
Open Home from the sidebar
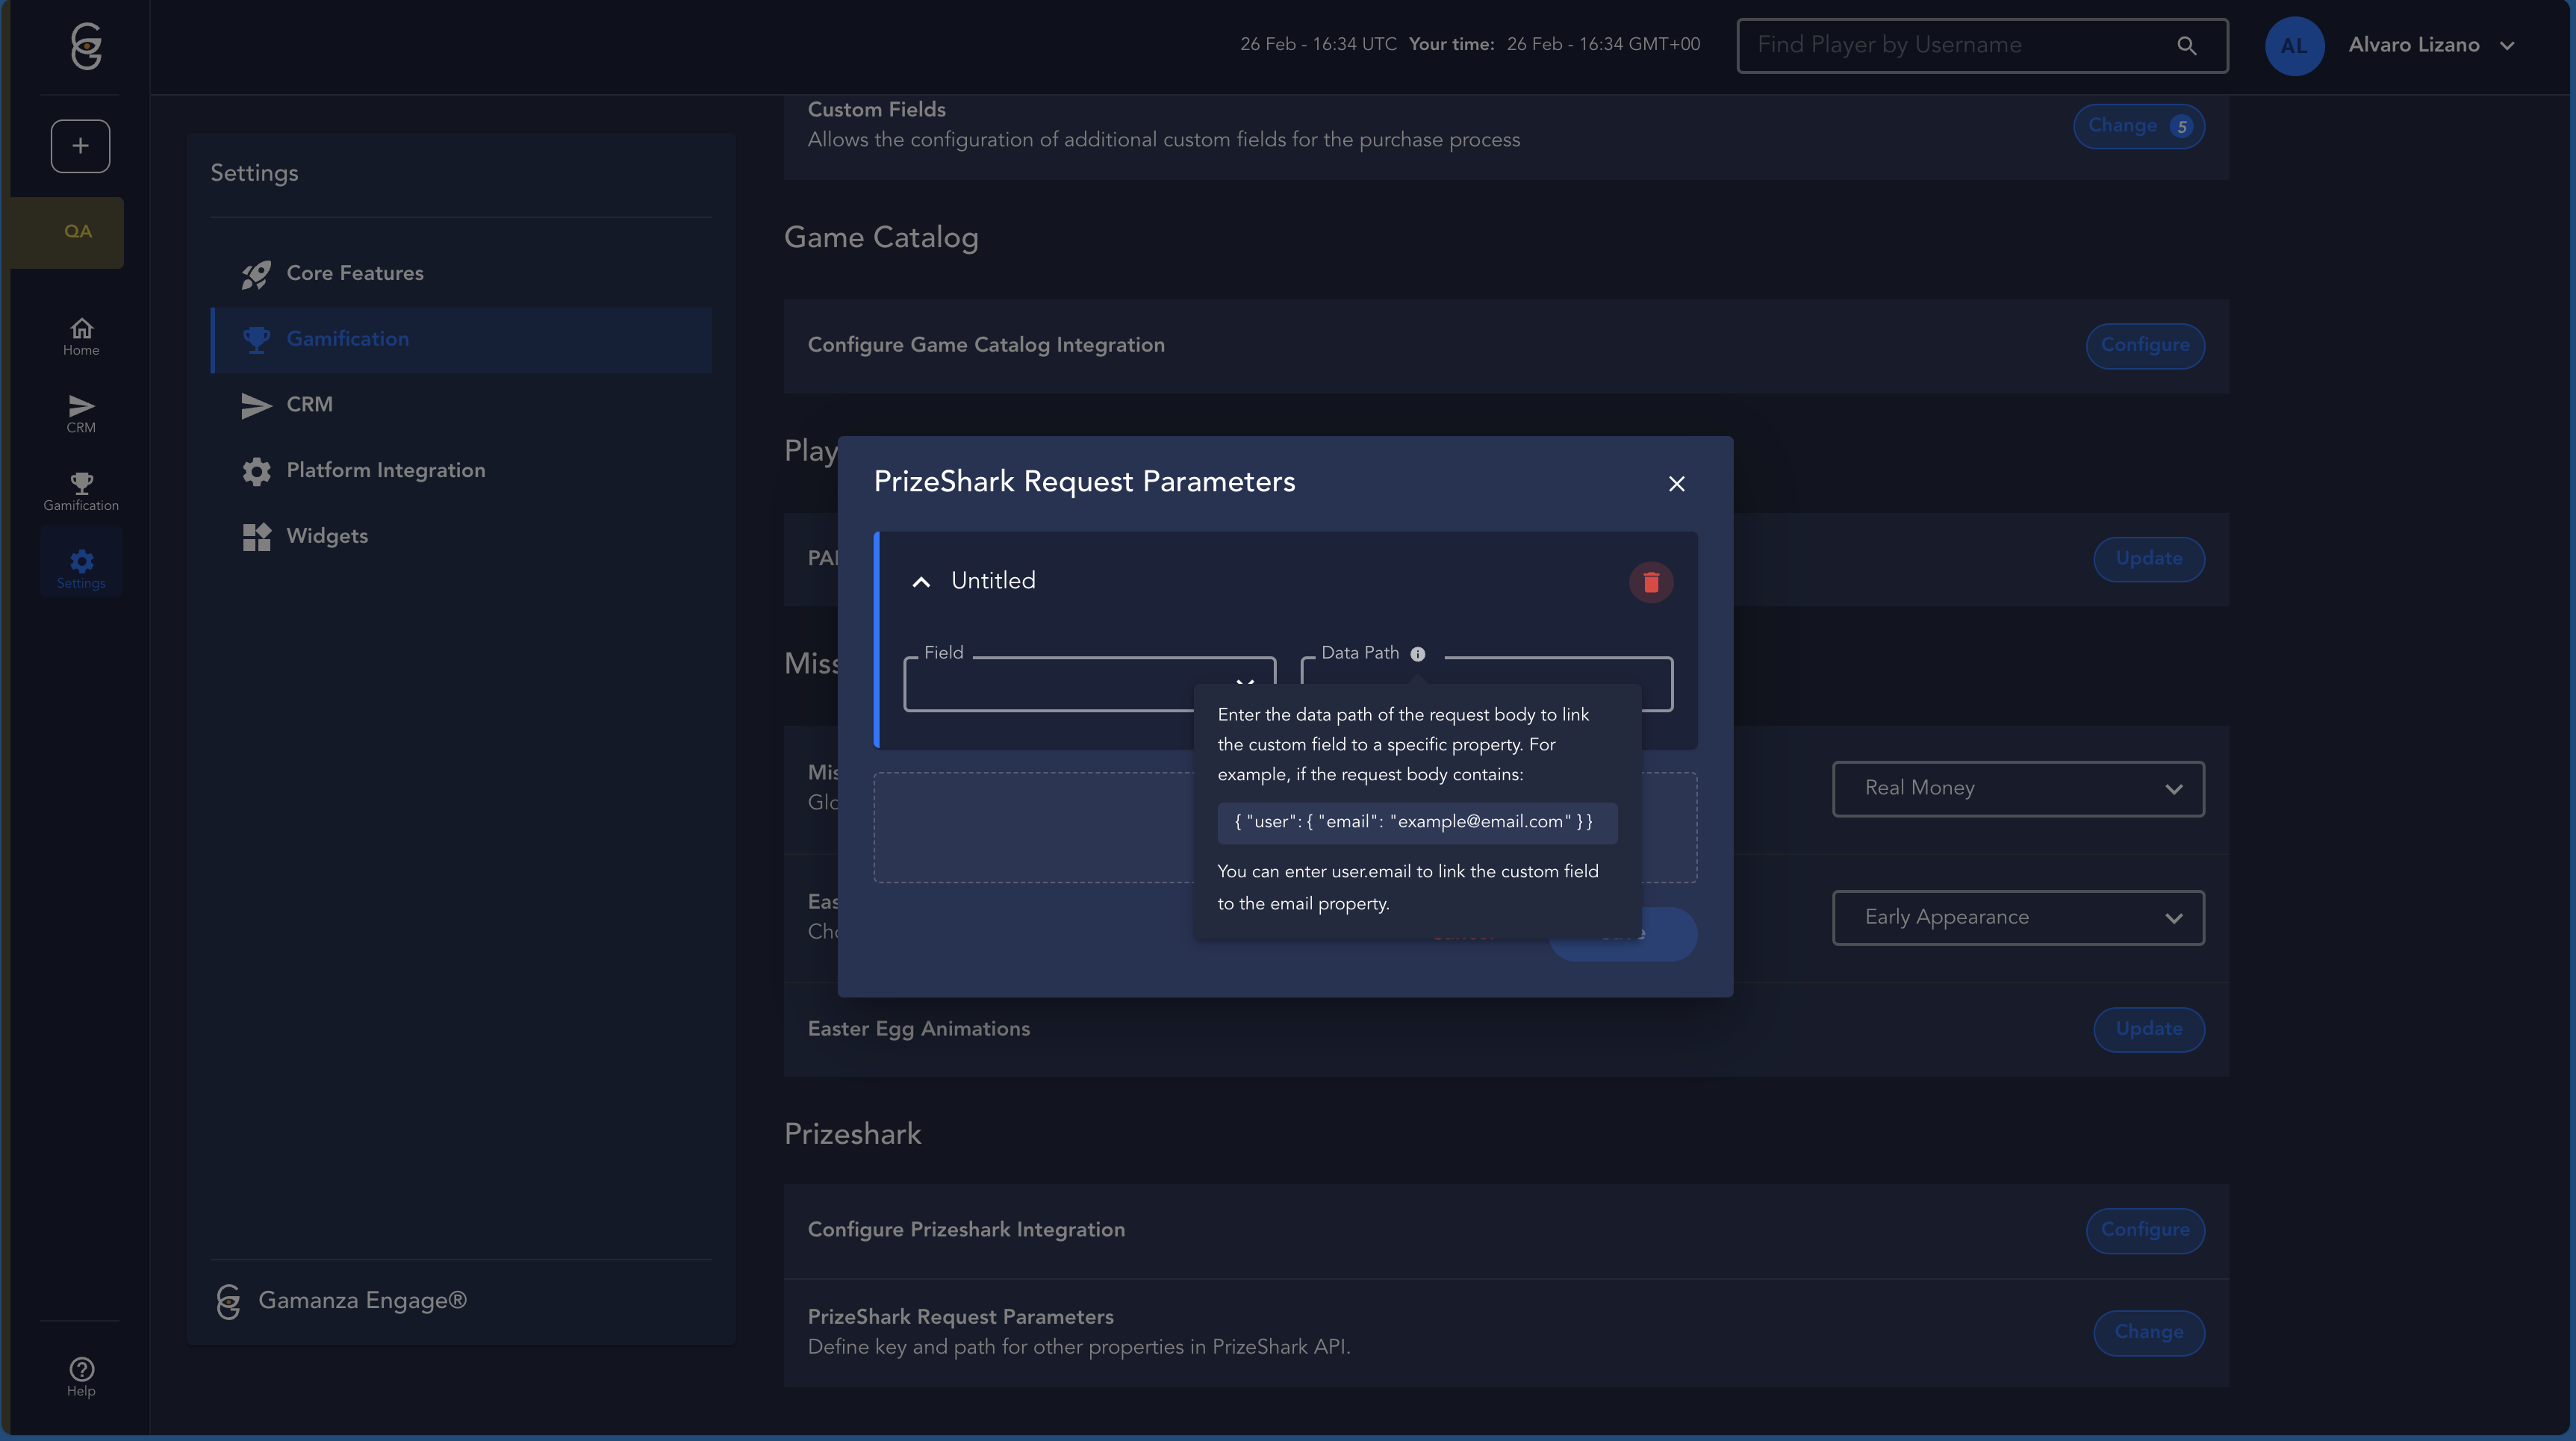pyautogui.click(x=81, y=336)
